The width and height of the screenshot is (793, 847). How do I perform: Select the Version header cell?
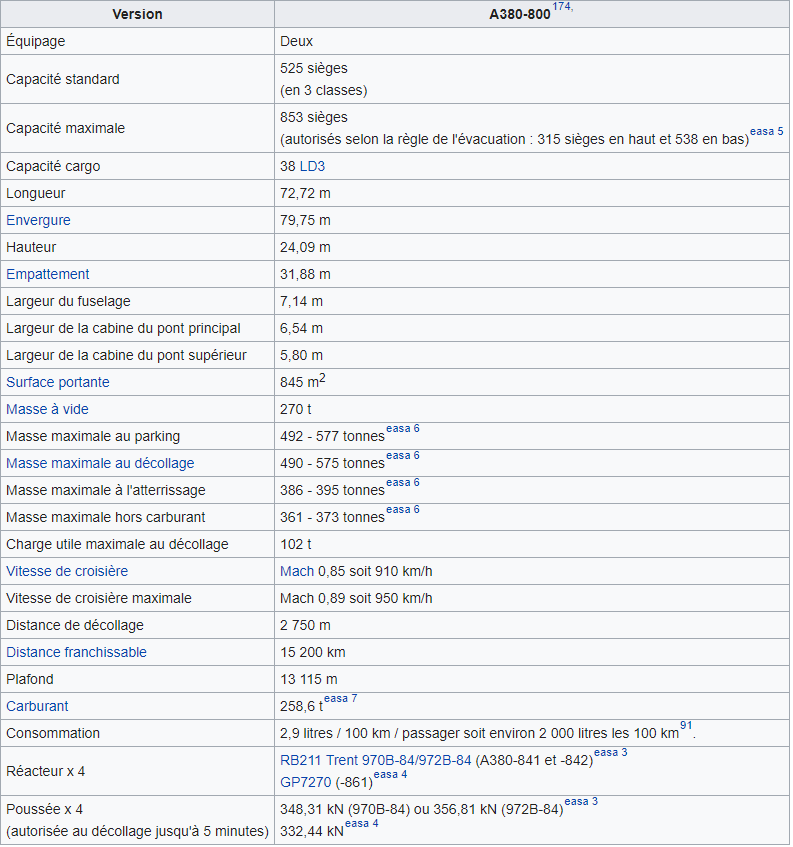coord(137,14)
